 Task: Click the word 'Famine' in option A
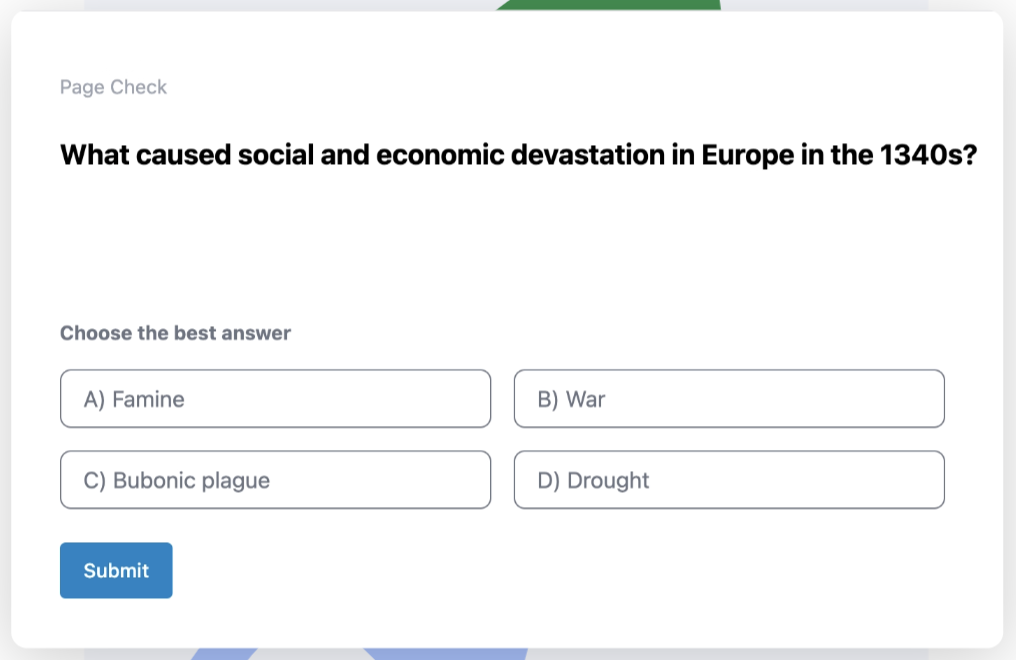click(x=148, y=400)
